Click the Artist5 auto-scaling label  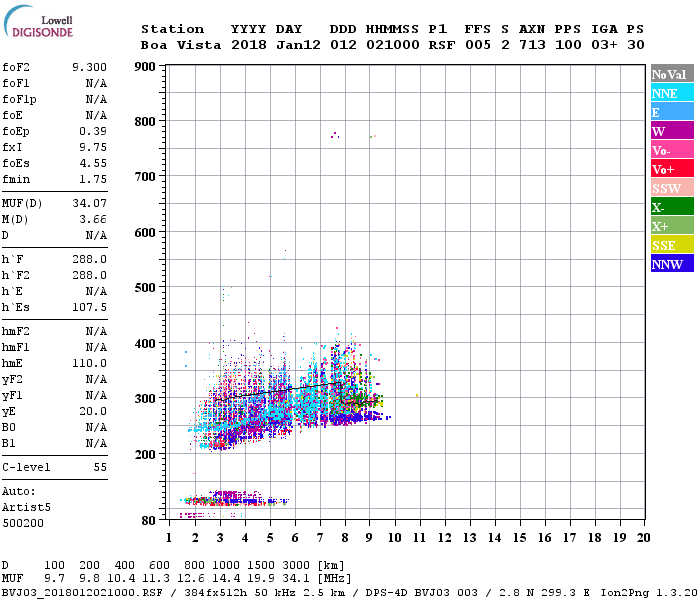(26, 508)
